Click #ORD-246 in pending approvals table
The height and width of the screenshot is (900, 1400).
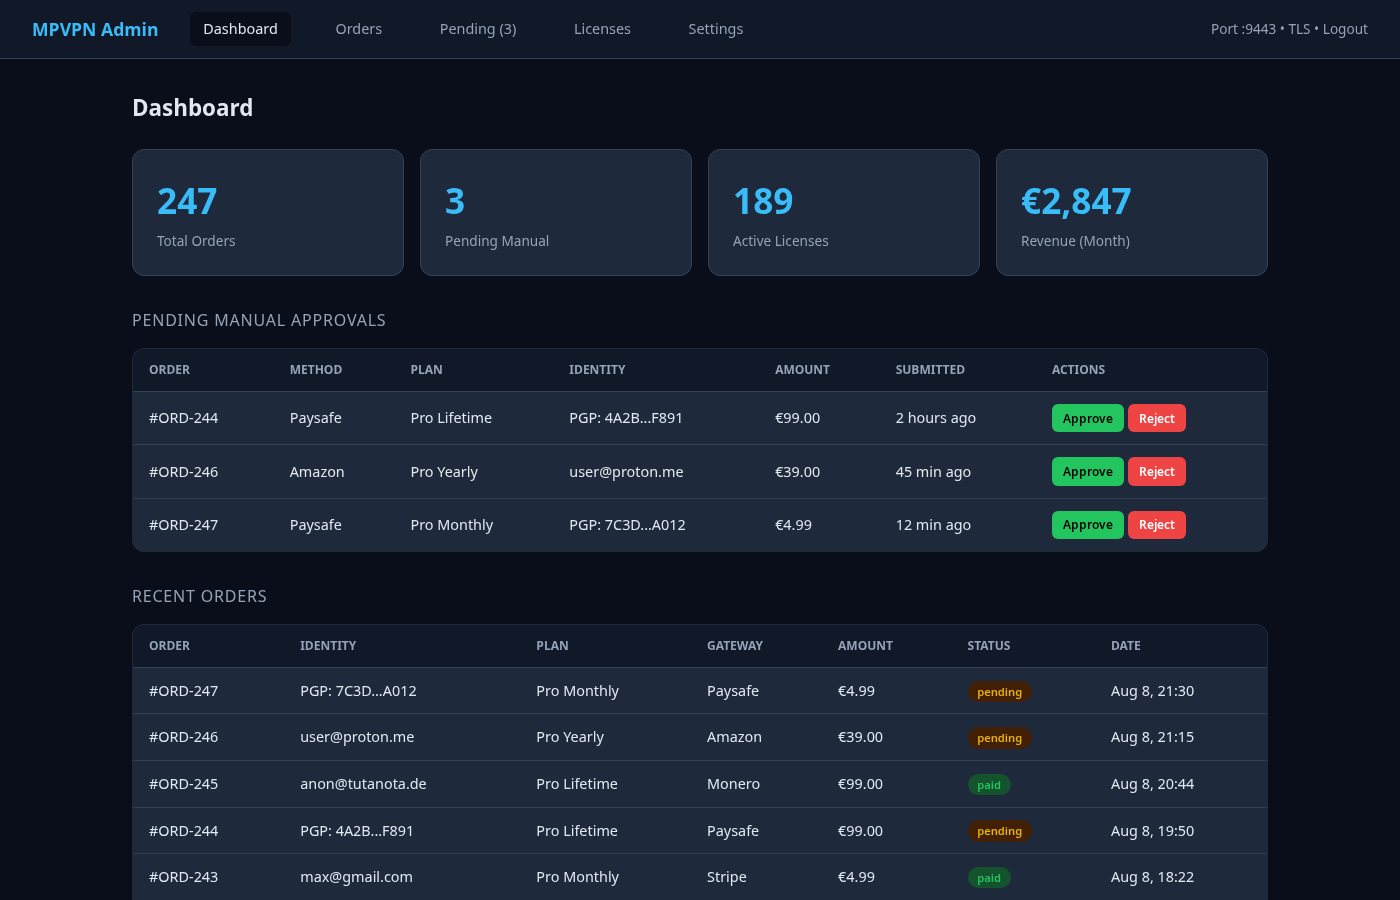point(184,472)
